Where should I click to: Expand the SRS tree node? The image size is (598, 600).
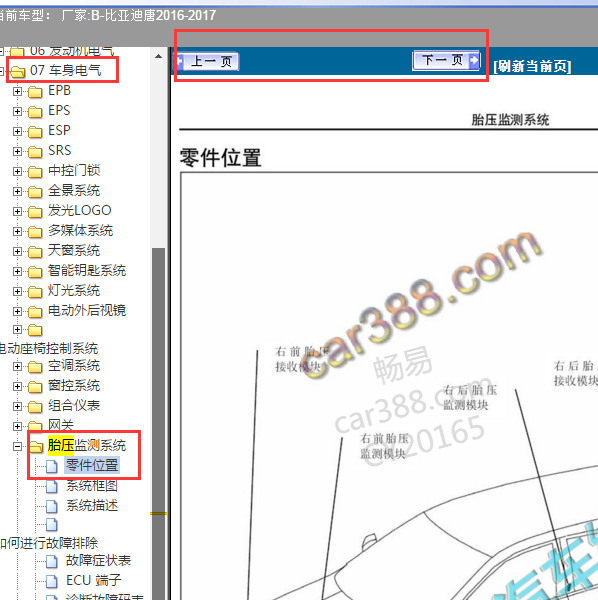(x=17, y=152)
